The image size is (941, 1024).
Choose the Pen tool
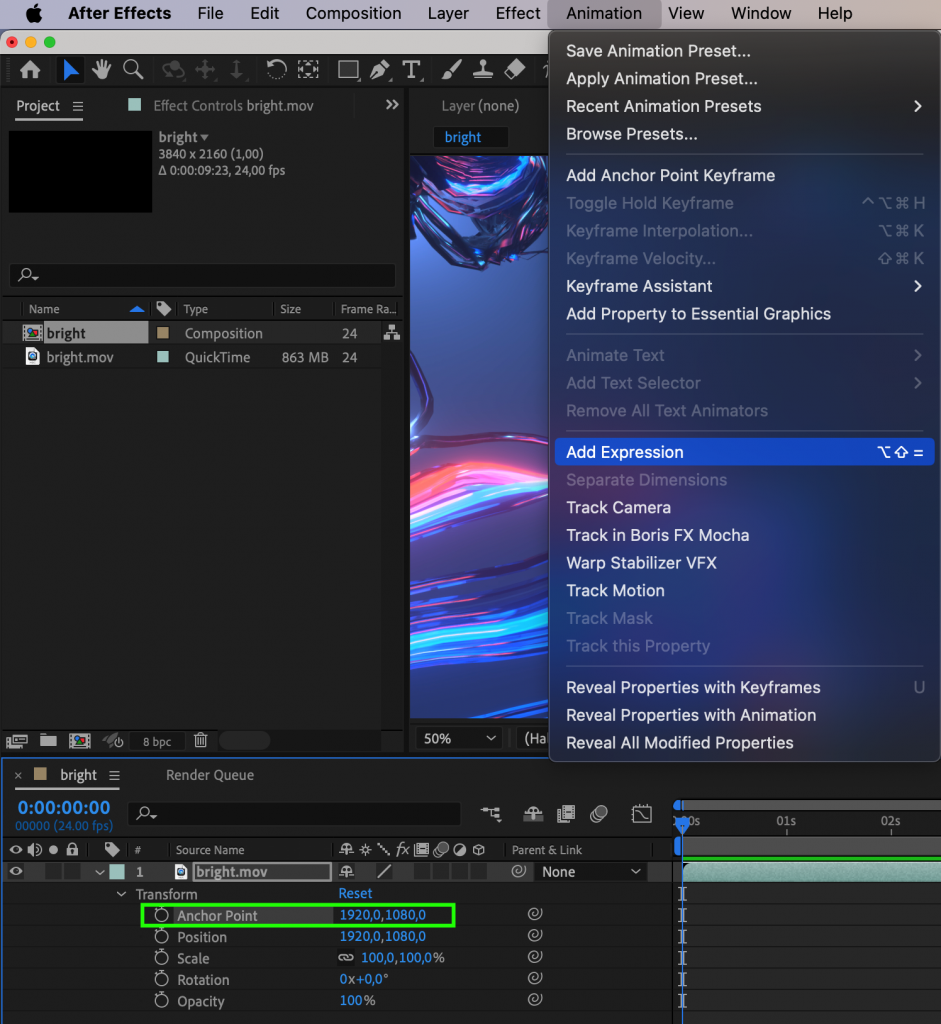point(381,70)
